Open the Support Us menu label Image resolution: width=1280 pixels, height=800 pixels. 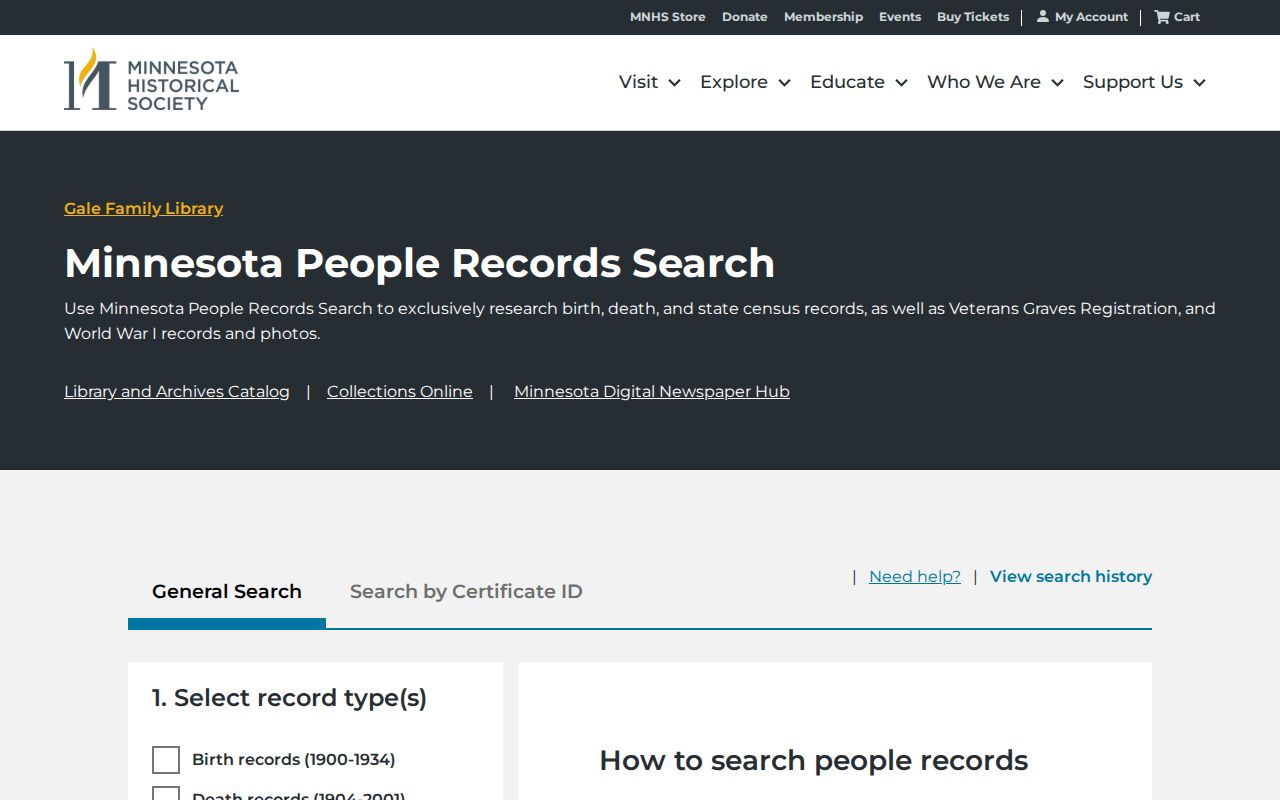(x=1133, y=82)
